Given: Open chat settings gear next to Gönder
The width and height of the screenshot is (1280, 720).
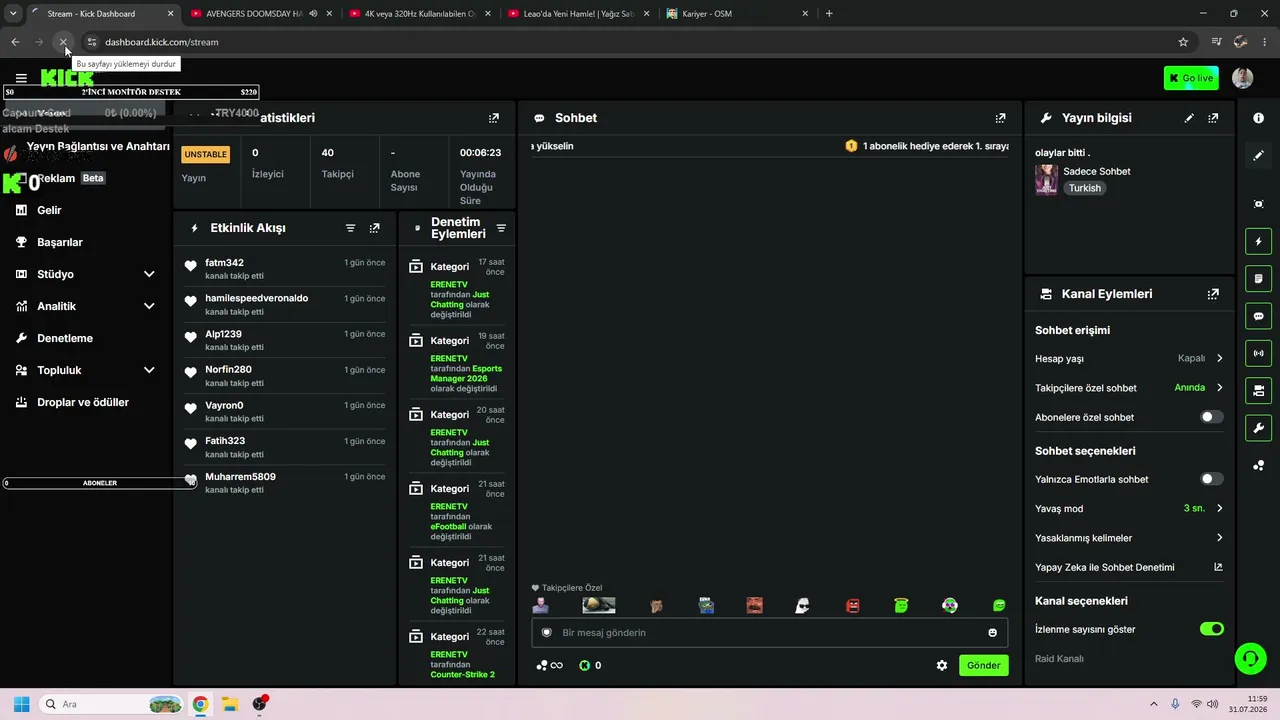Looking at the screenshot, I should tap(942, 665).
